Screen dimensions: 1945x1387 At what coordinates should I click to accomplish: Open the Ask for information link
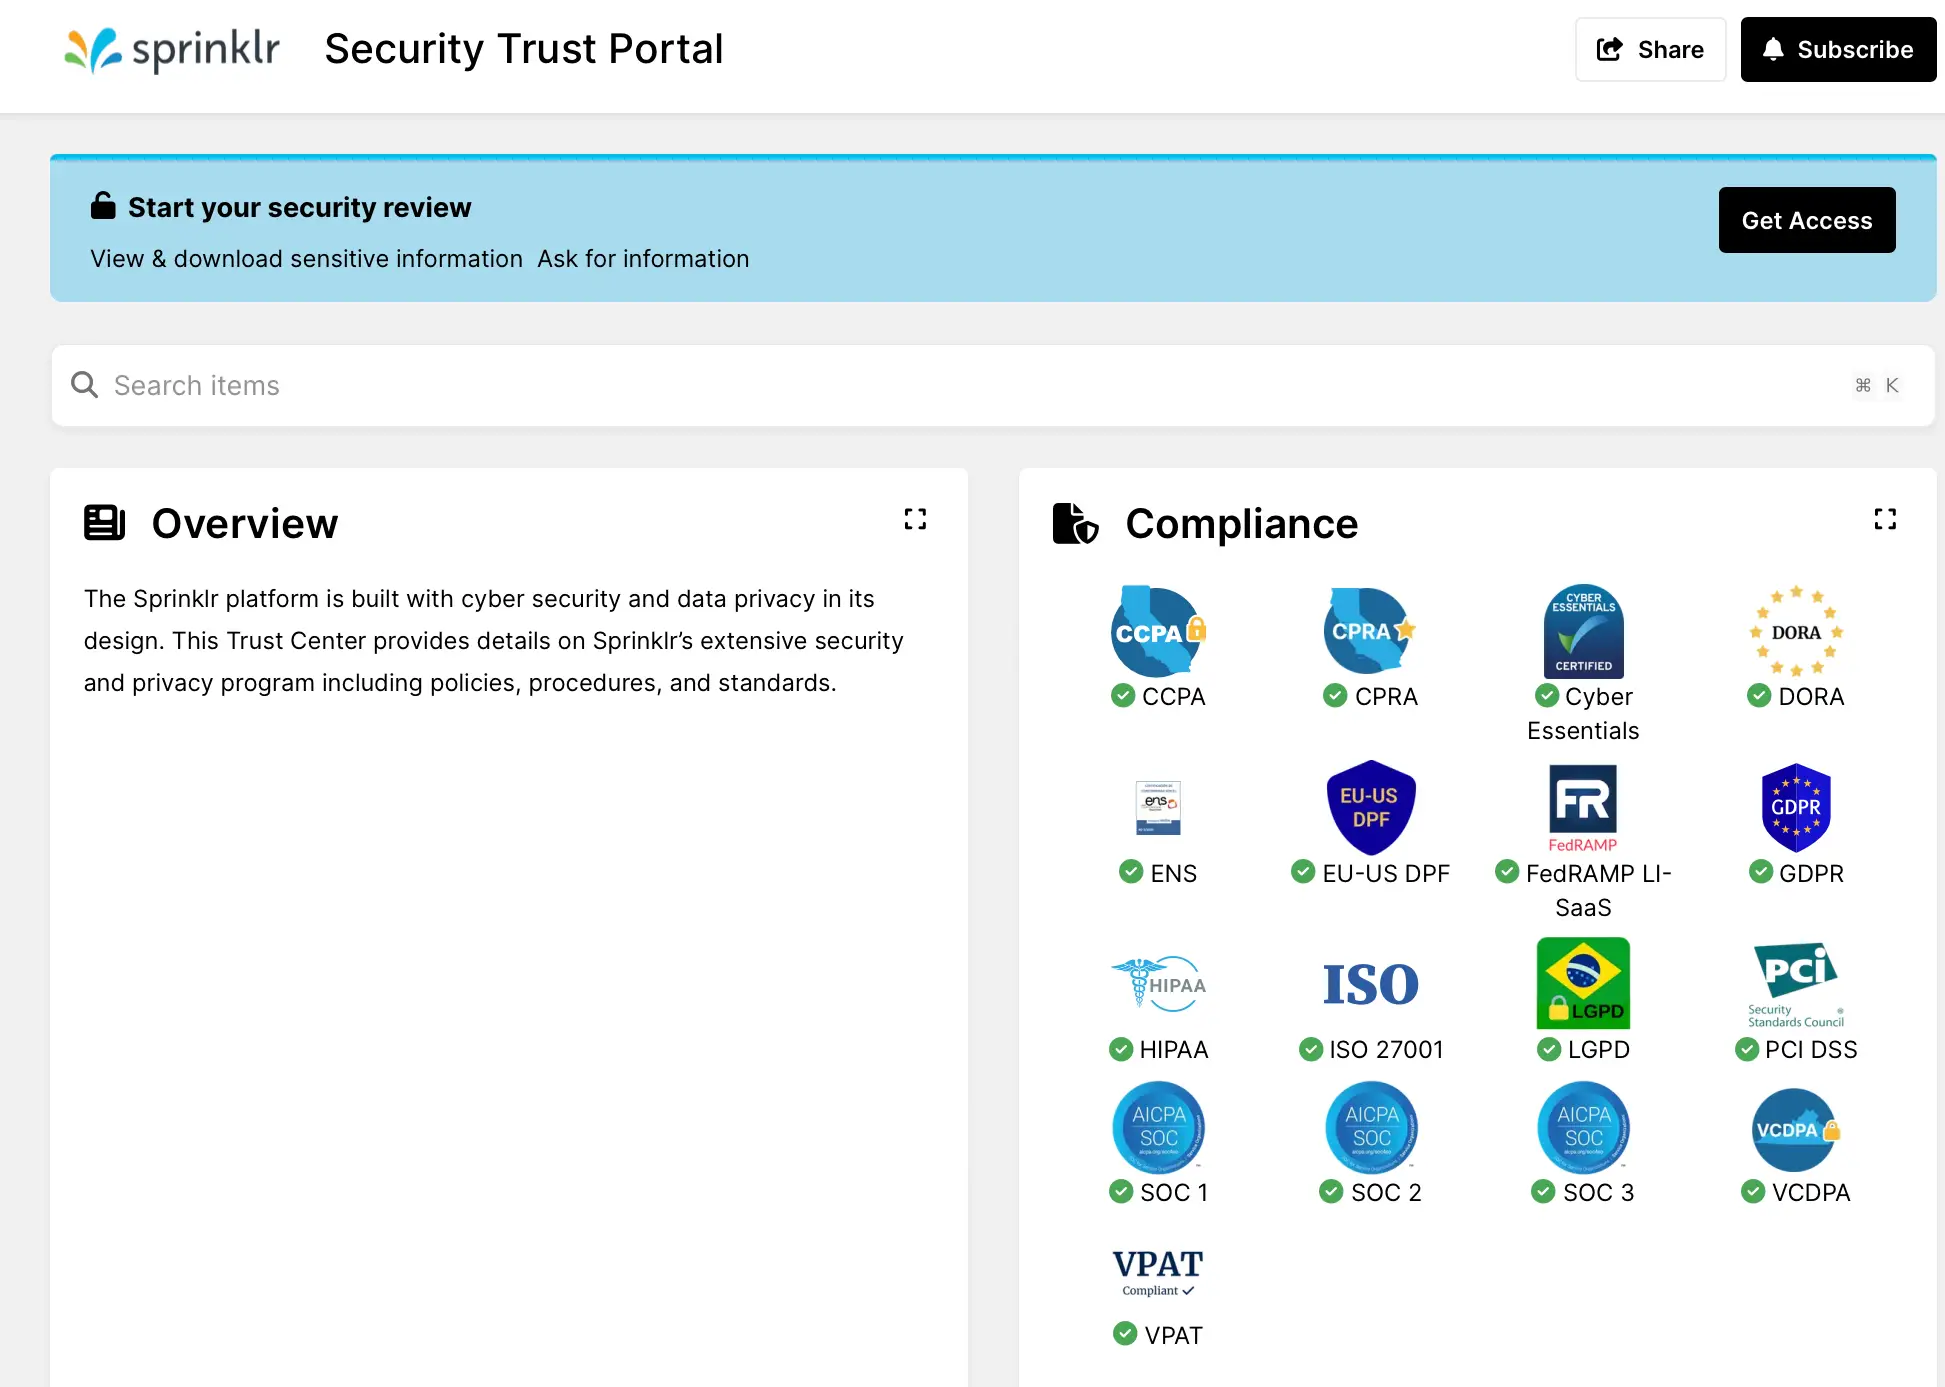pos(642,258)
